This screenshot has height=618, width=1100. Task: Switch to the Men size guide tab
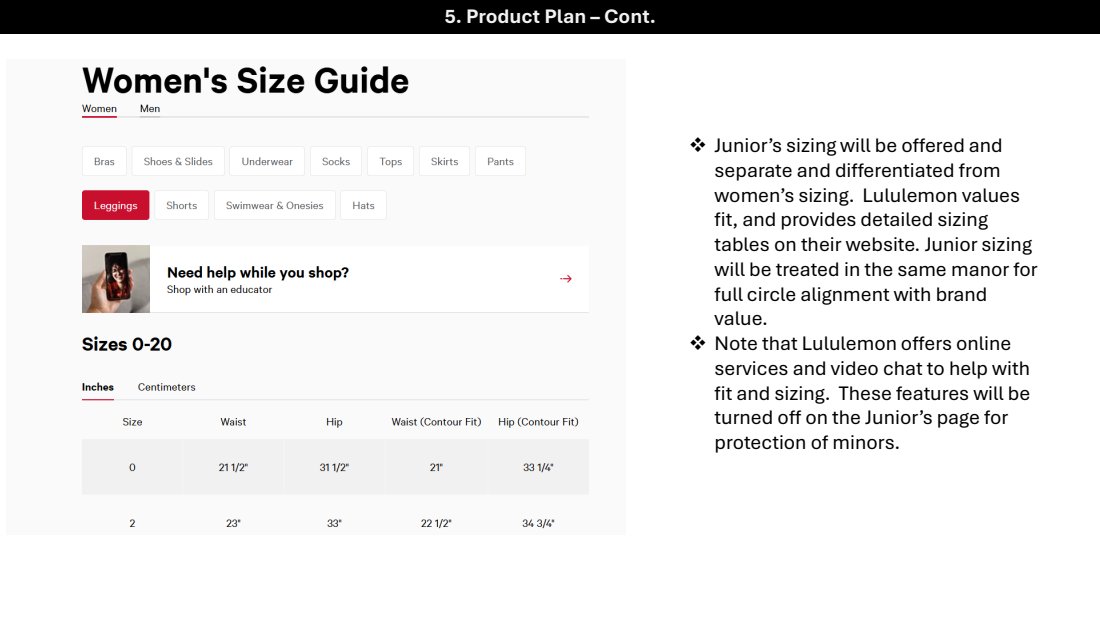tap(150, 109)
